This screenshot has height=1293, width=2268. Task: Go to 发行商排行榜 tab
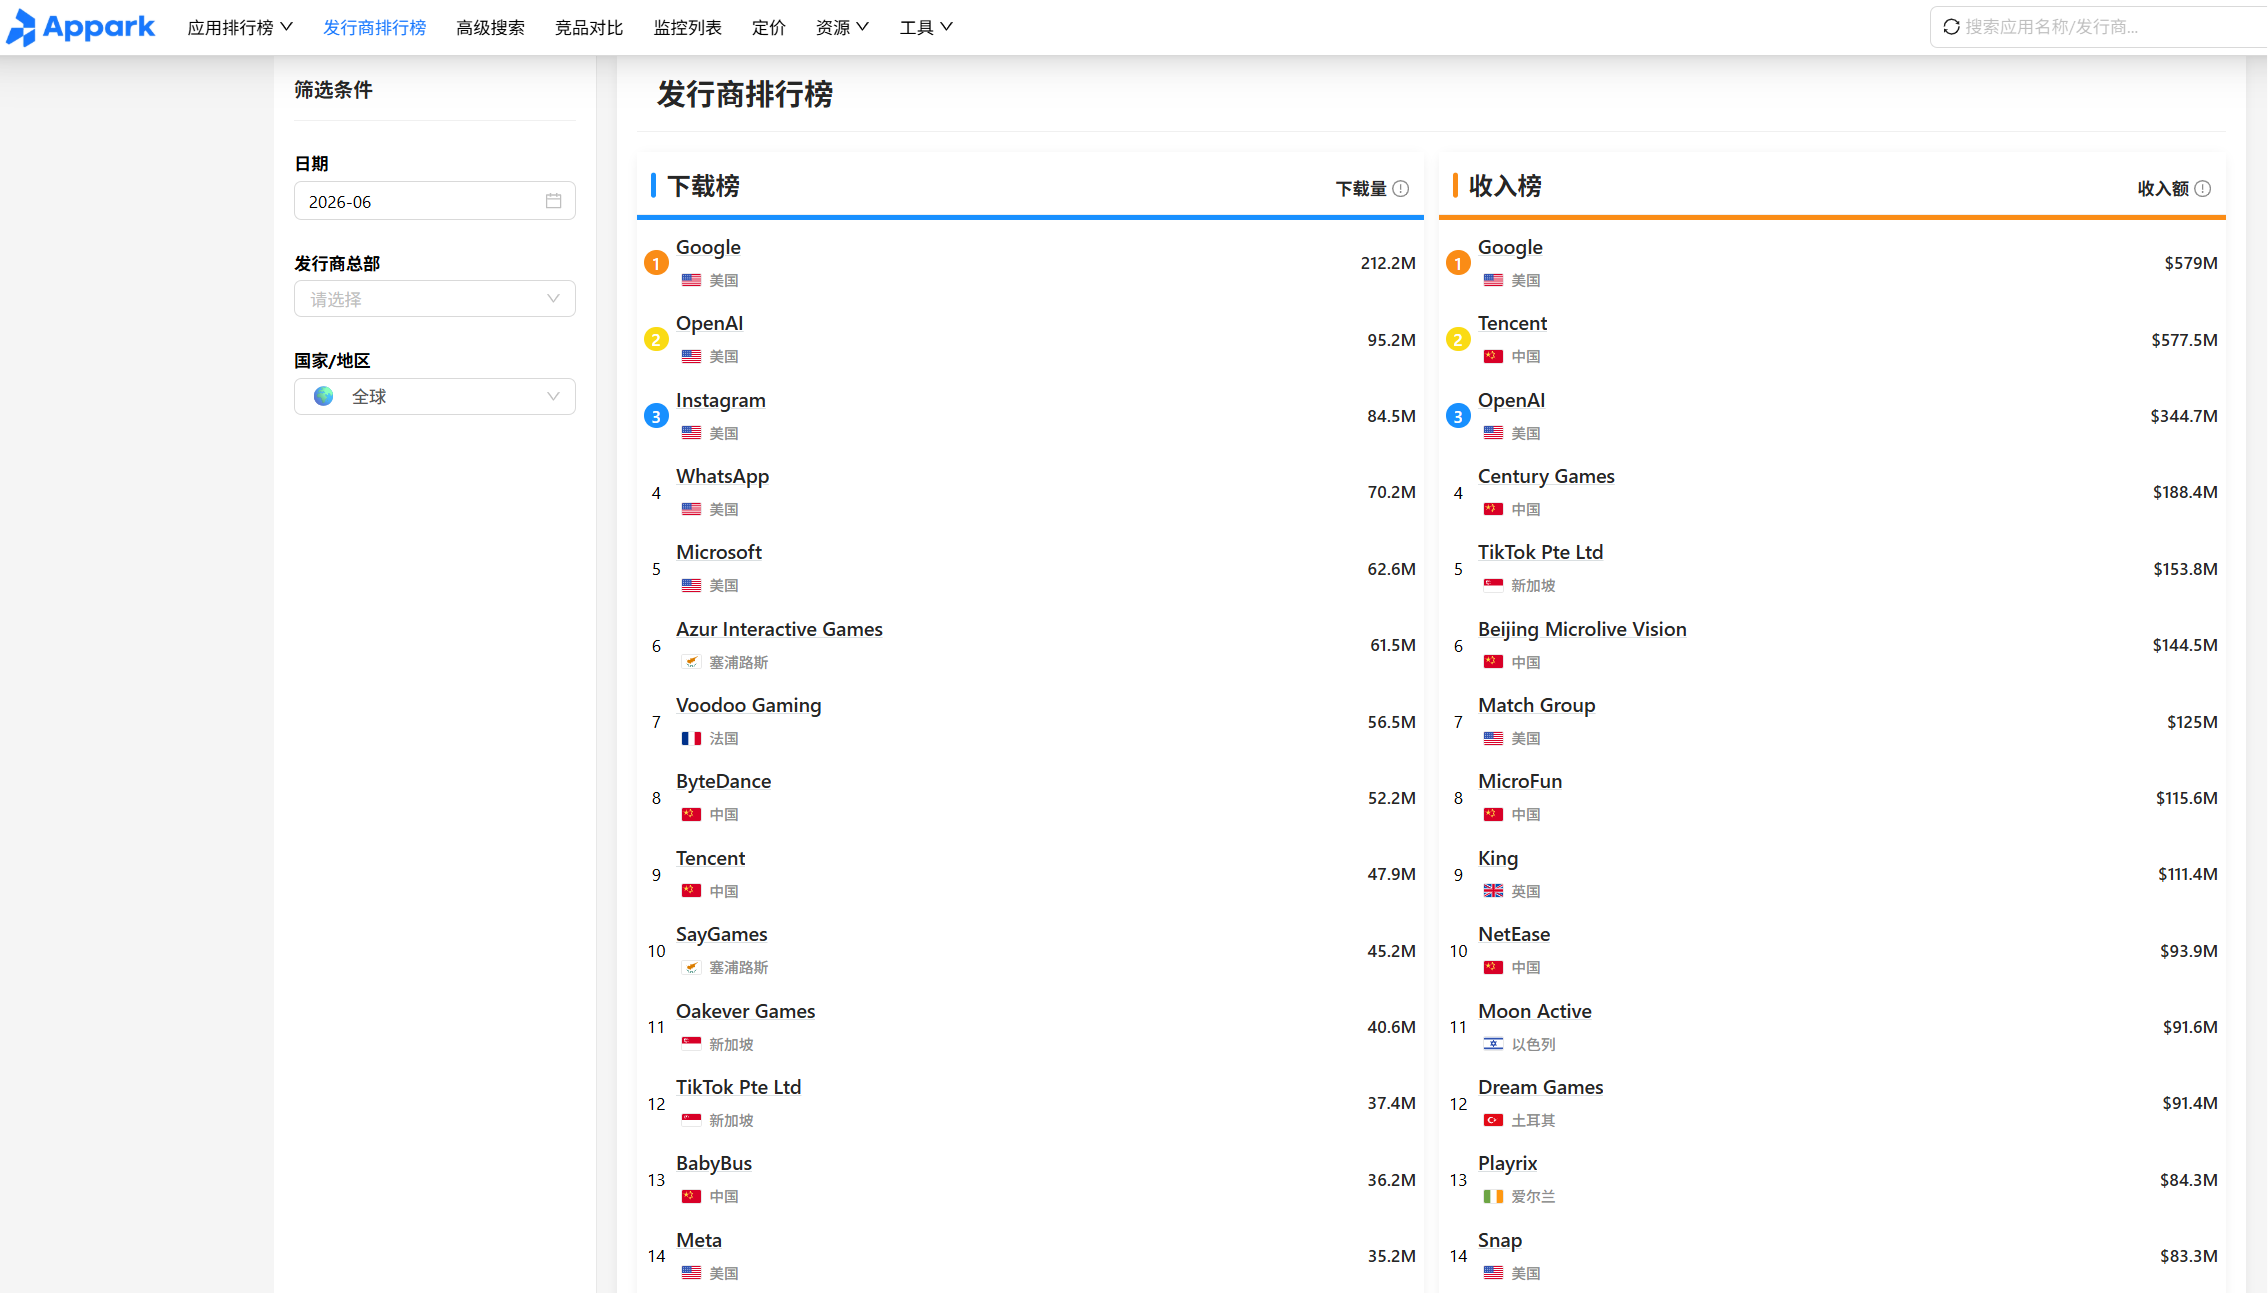[x=375, y=27]
